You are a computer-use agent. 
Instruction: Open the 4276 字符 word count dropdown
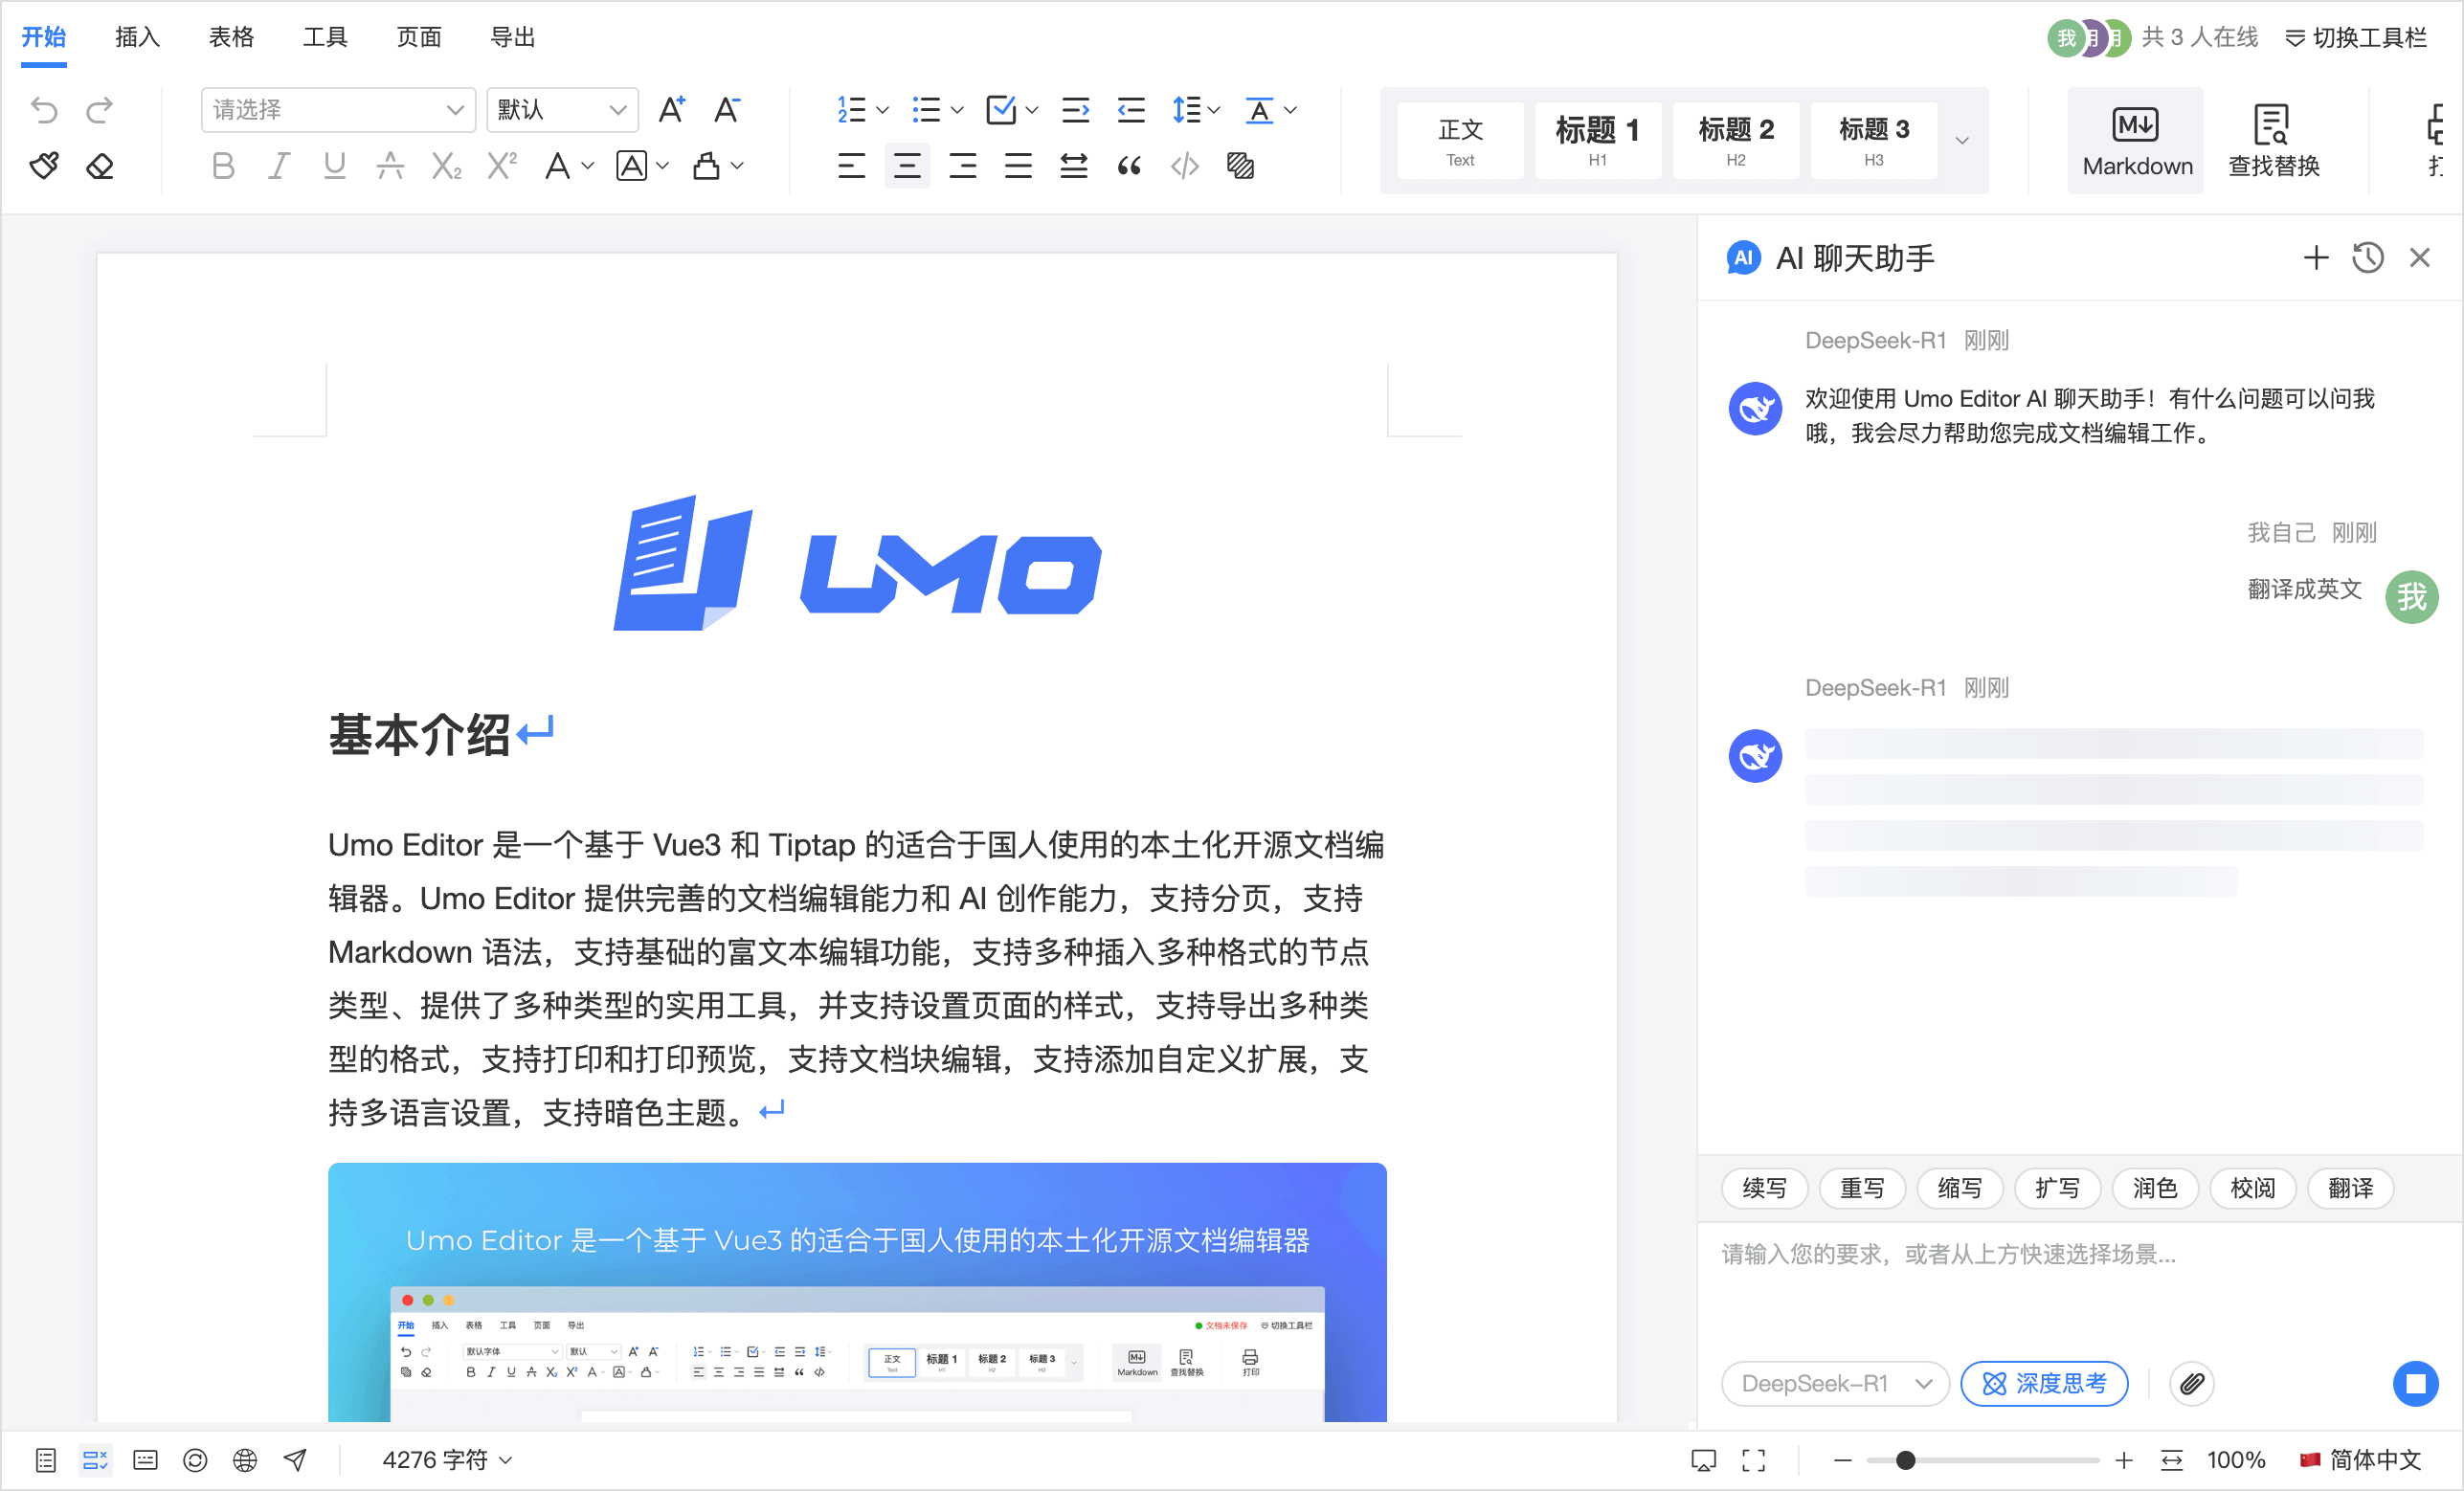pos(447,1460)
